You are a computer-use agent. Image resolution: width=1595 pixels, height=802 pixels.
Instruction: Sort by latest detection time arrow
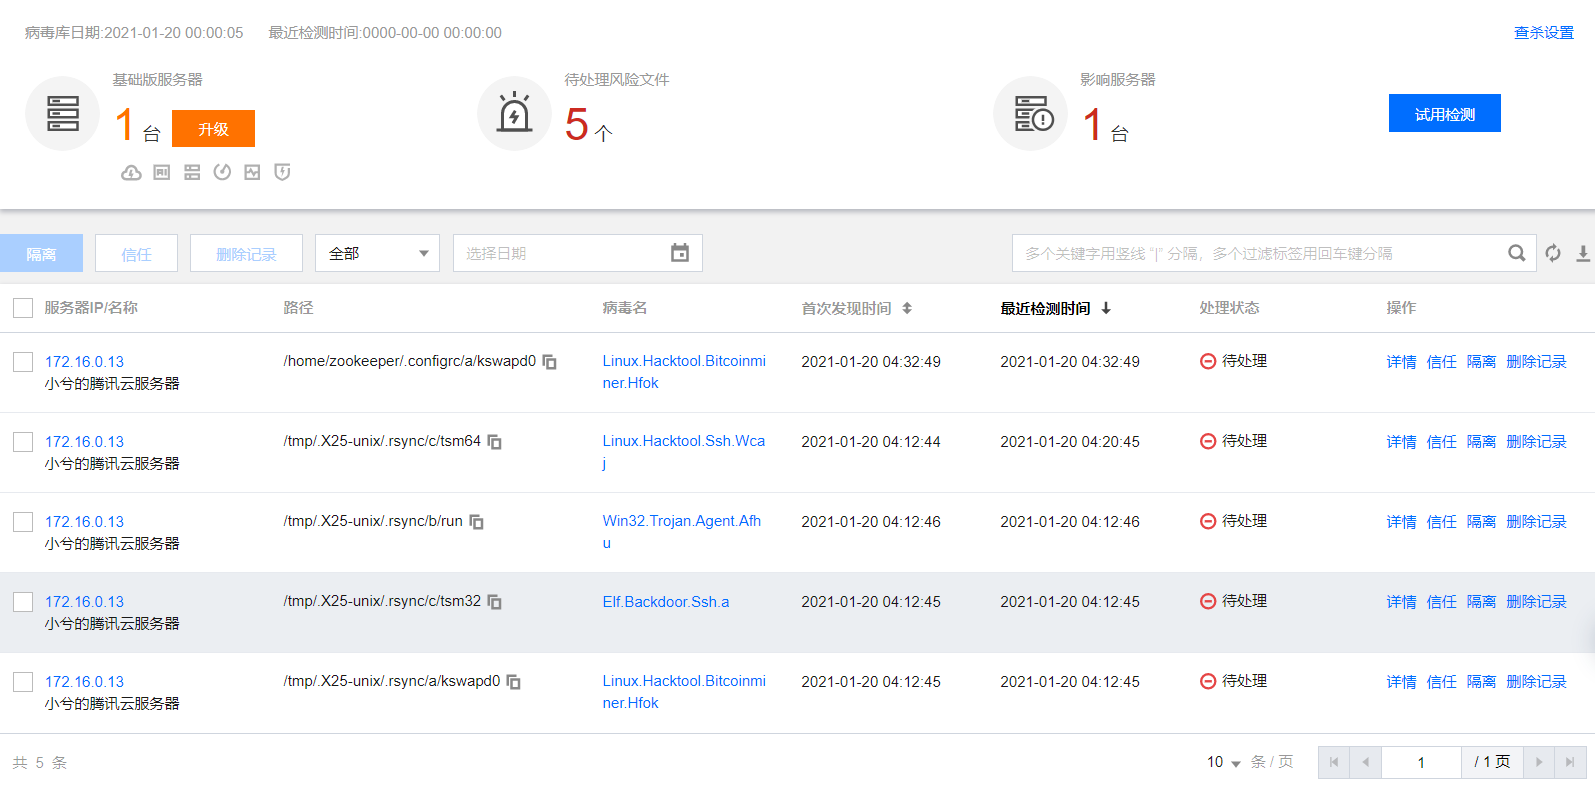tap(1106, 308)
